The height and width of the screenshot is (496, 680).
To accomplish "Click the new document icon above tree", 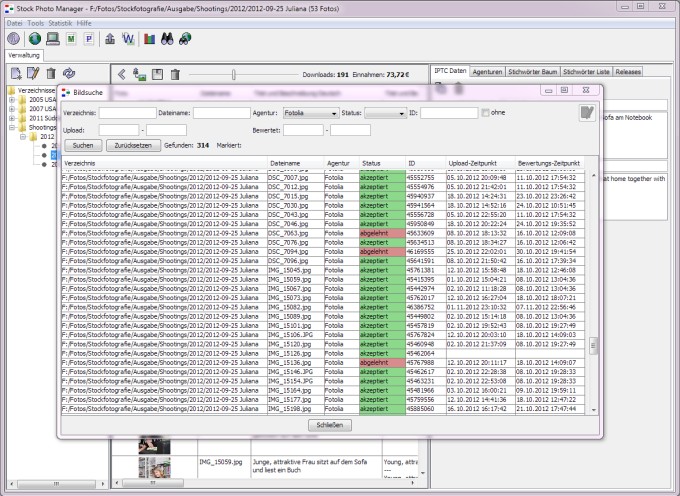I will pos(16,73).
